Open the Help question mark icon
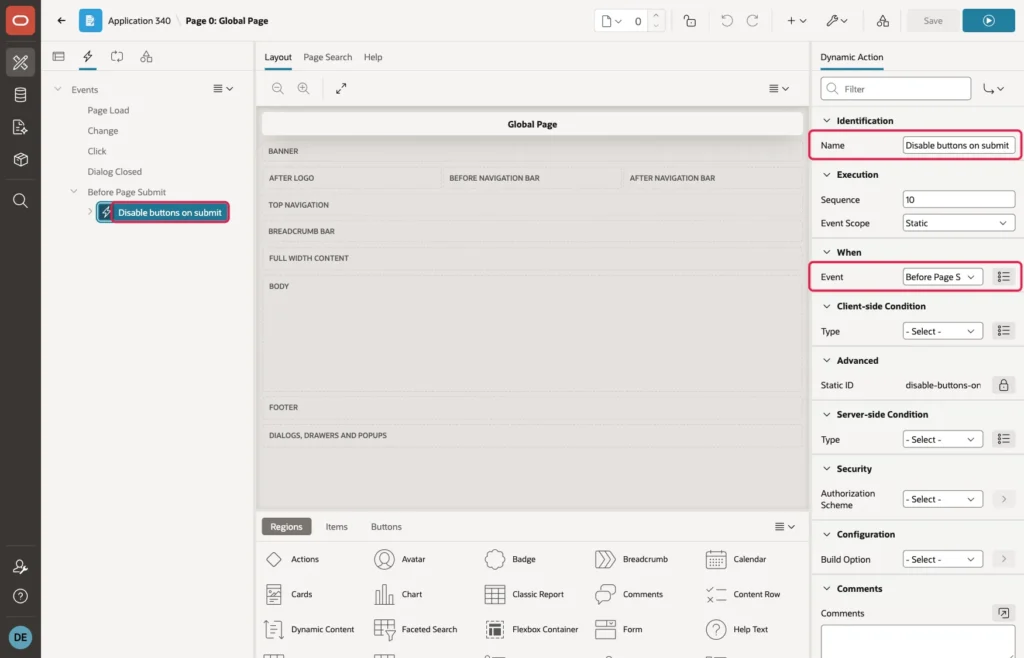Image resolution: width=1024 pixels, height=658 pixels. (x=20, y=596)
